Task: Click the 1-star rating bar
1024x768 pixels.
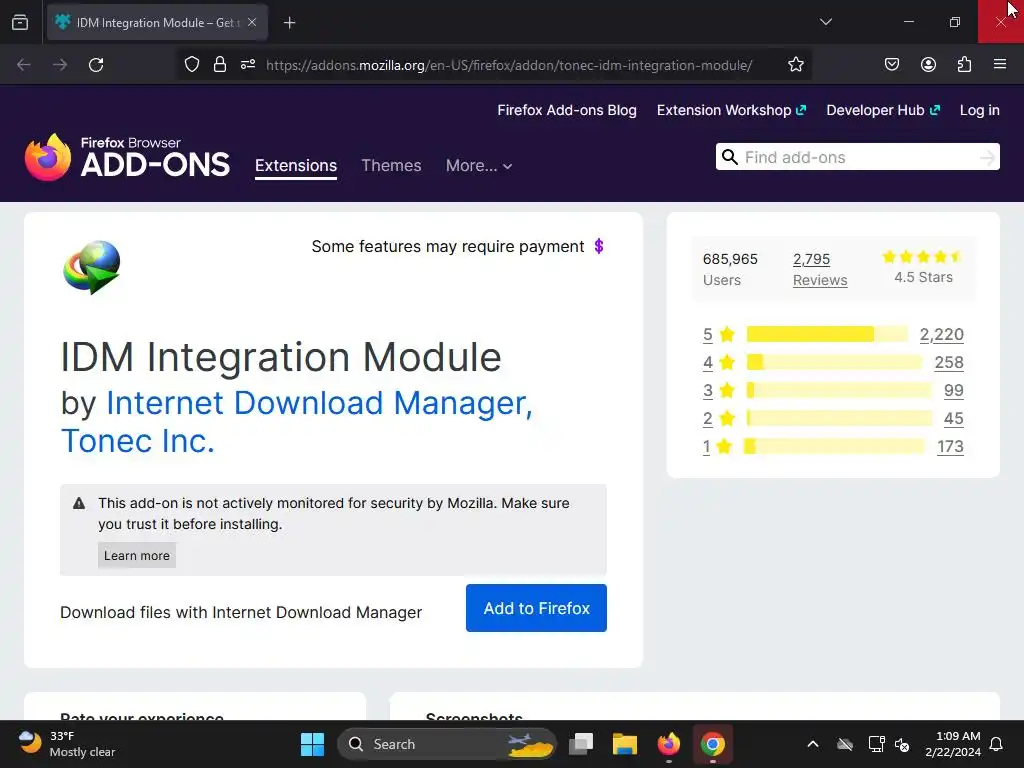Action: [x=834, y=447]
